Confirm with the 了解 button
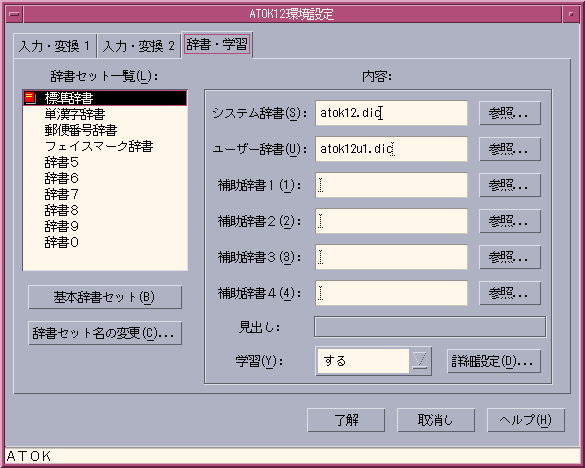This screenshot has height=468, width=585. click(x=346, y=420)
